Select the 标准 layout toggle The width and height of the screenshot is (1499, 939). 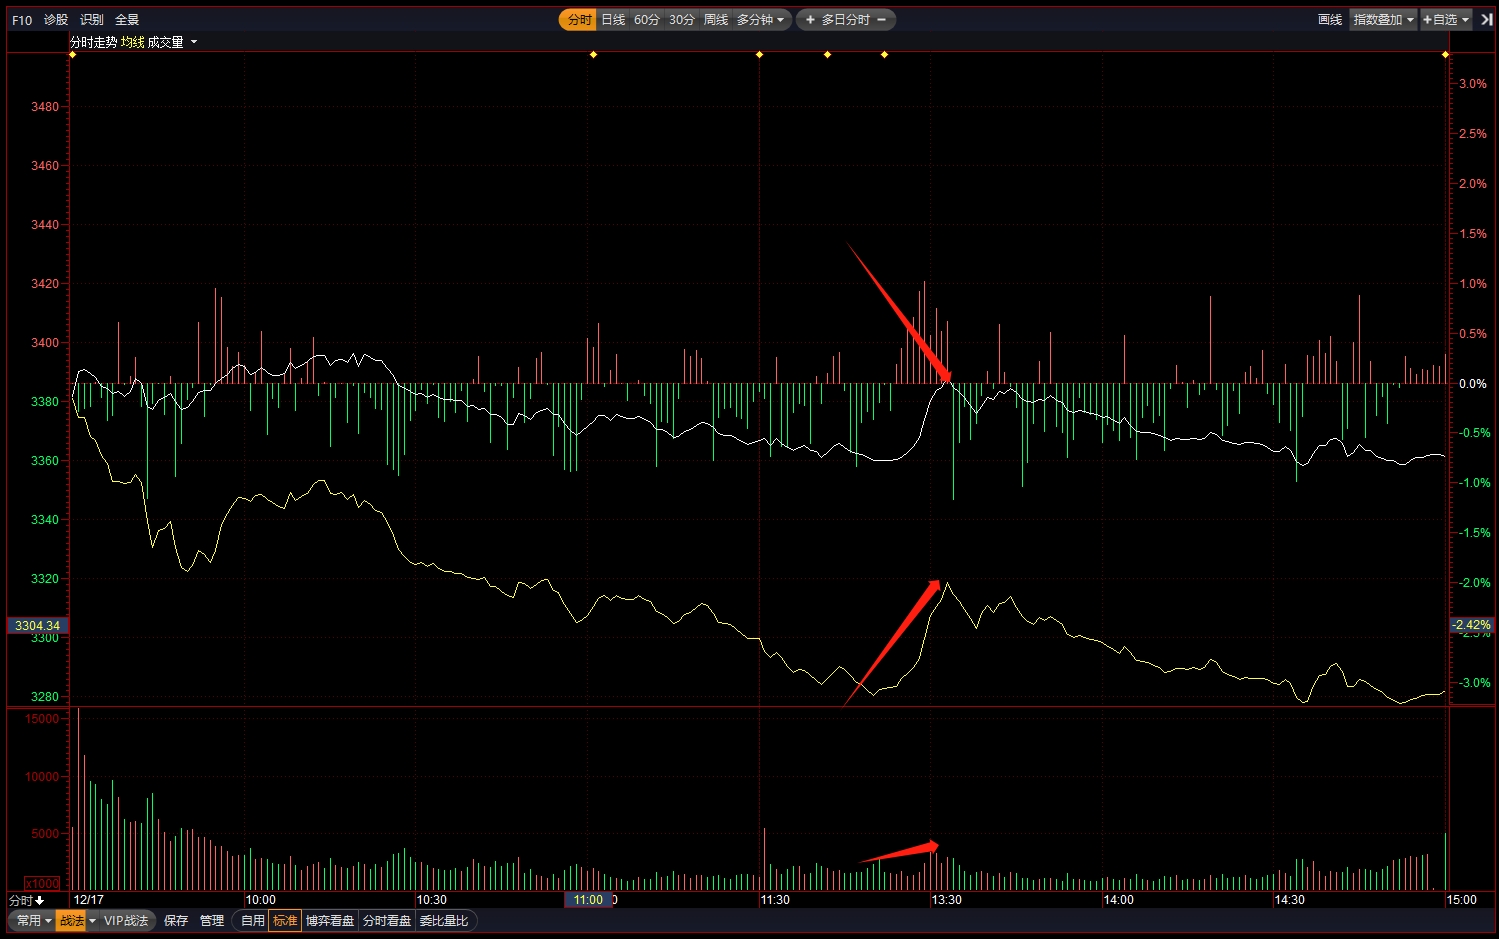285,921
